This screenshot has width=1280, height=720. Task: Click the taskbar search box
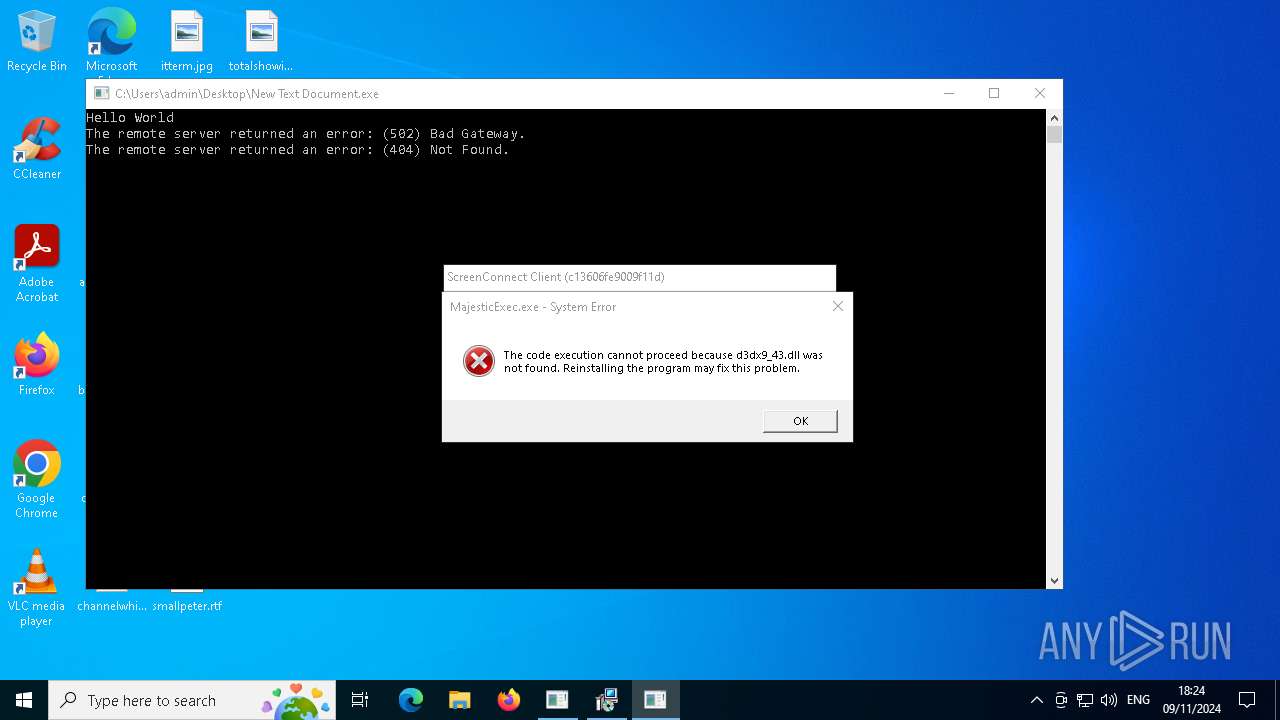pyautogui.click(x=192, y=700)
